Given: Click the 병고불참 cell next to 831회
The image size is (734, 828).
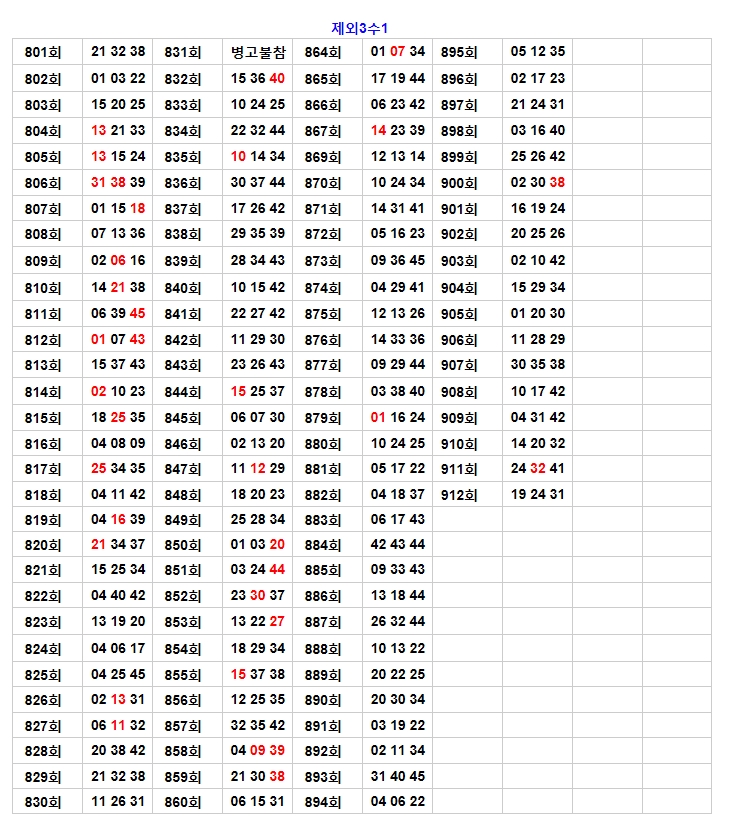Looking at the screenshot, I should pos(257,52).
